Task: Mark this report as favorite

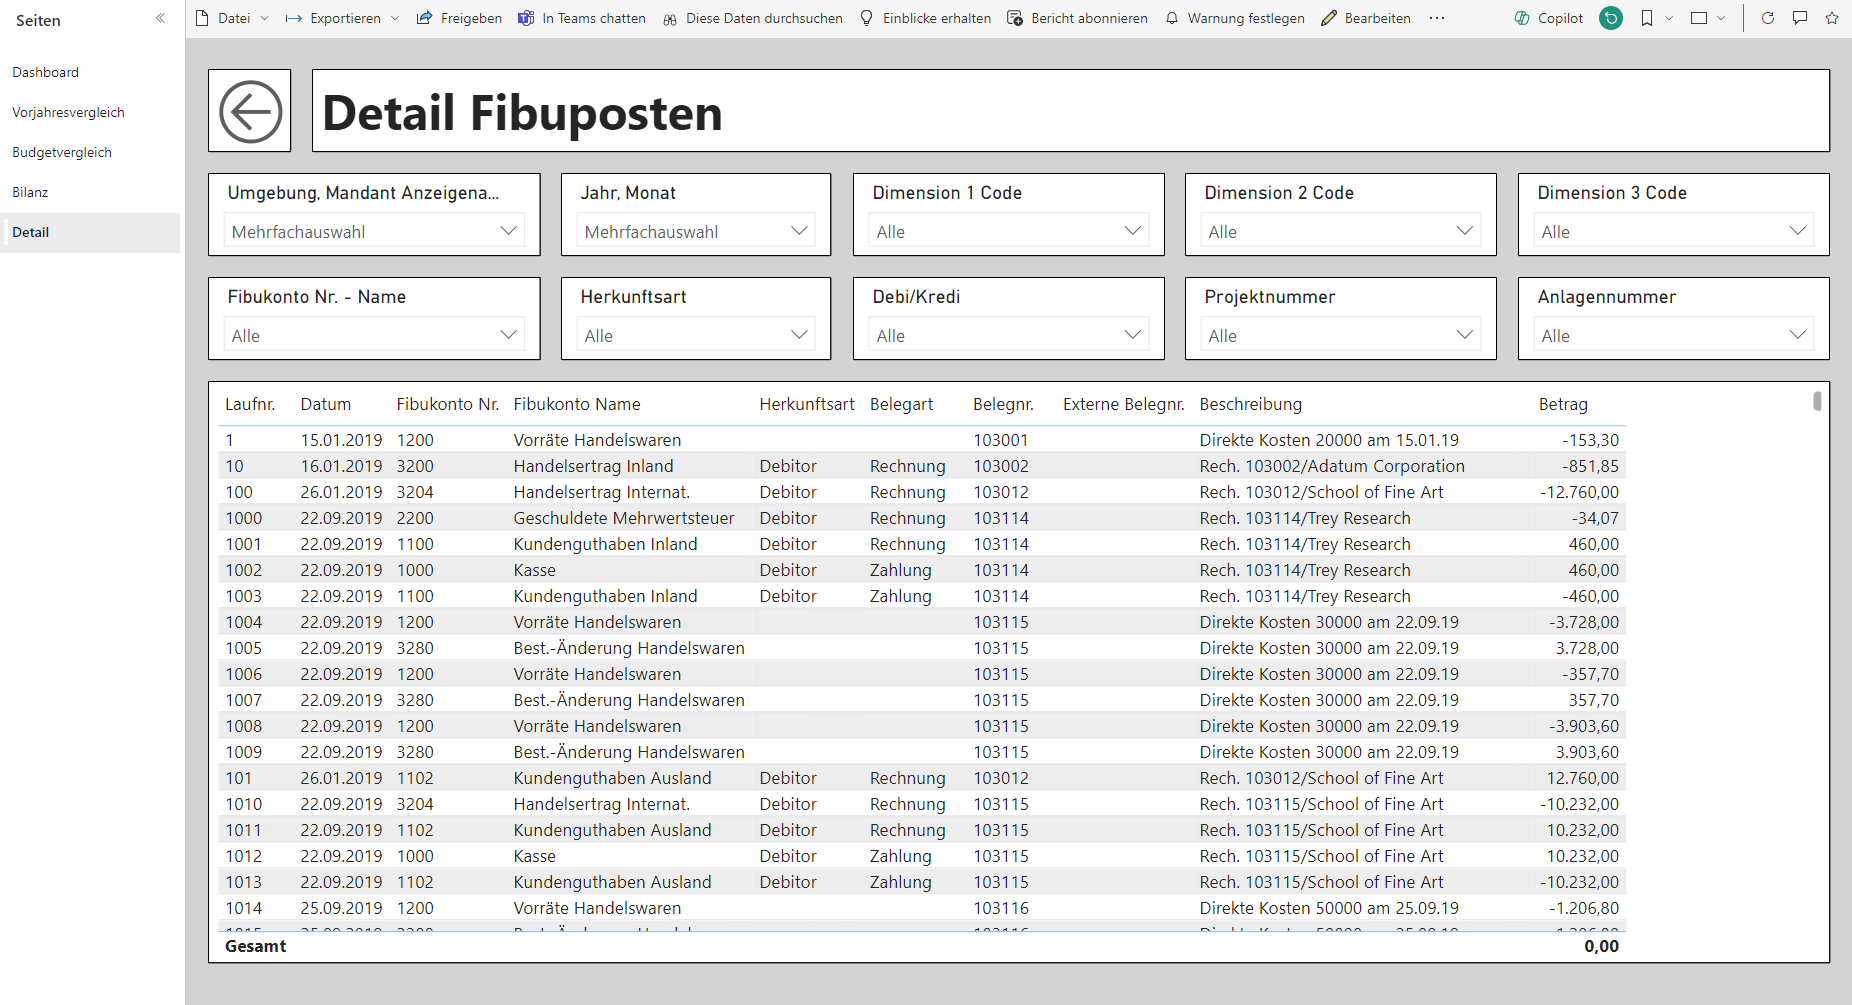Action: (1833, 18)
